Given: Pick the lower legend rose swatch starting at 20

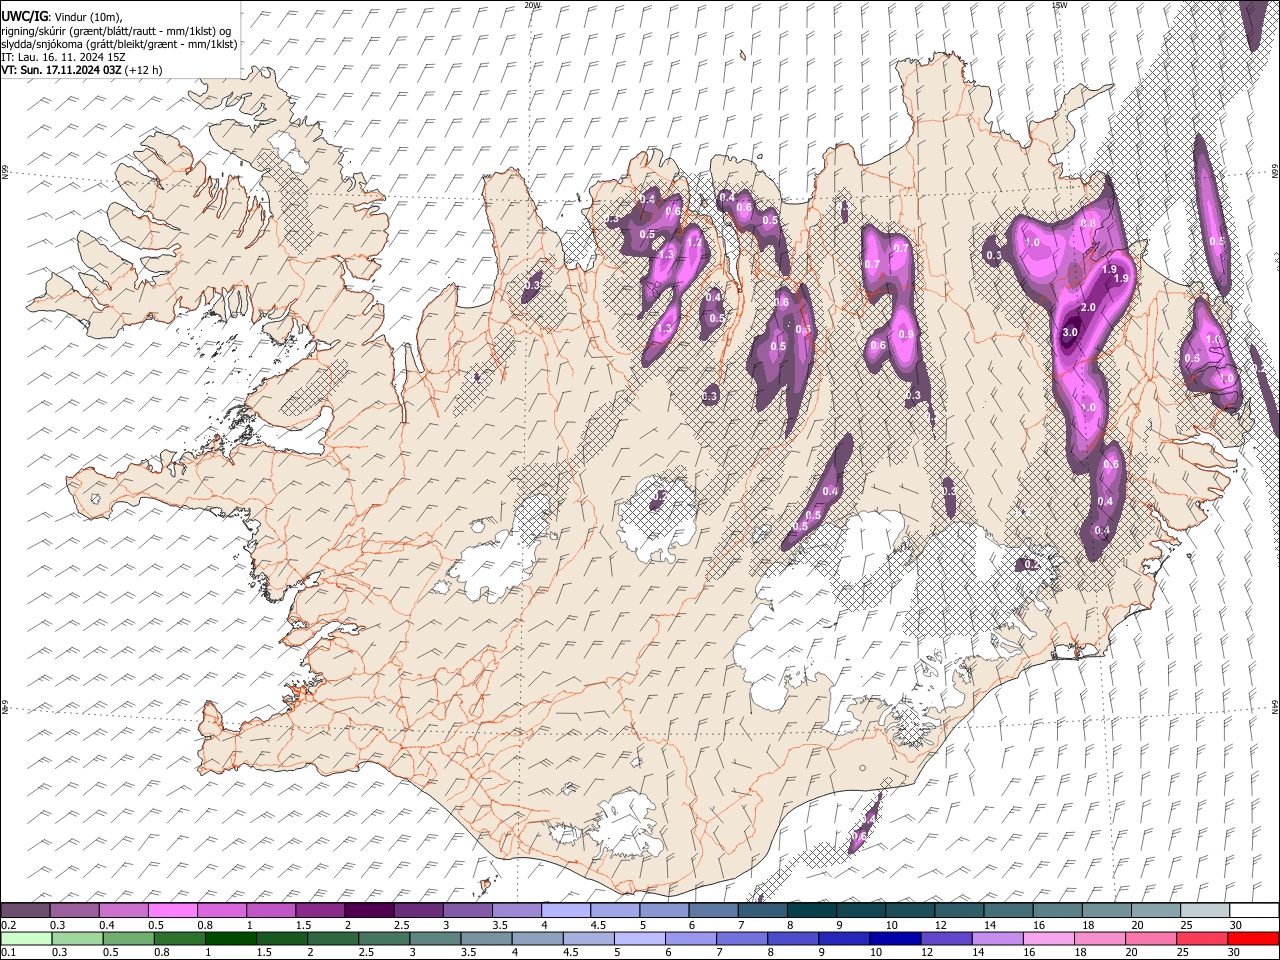Looking at the screenshot, I should click(1150, 938).
